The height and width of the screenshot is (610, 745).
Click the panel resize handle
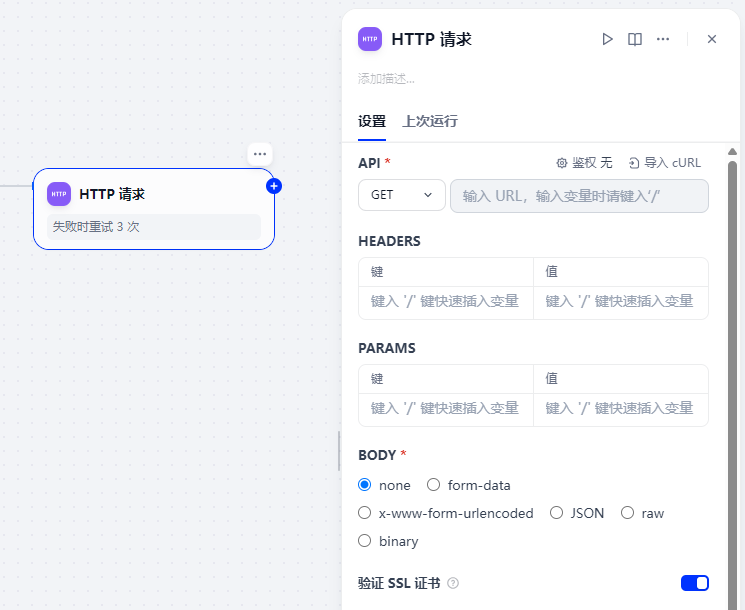pos(339,451)
